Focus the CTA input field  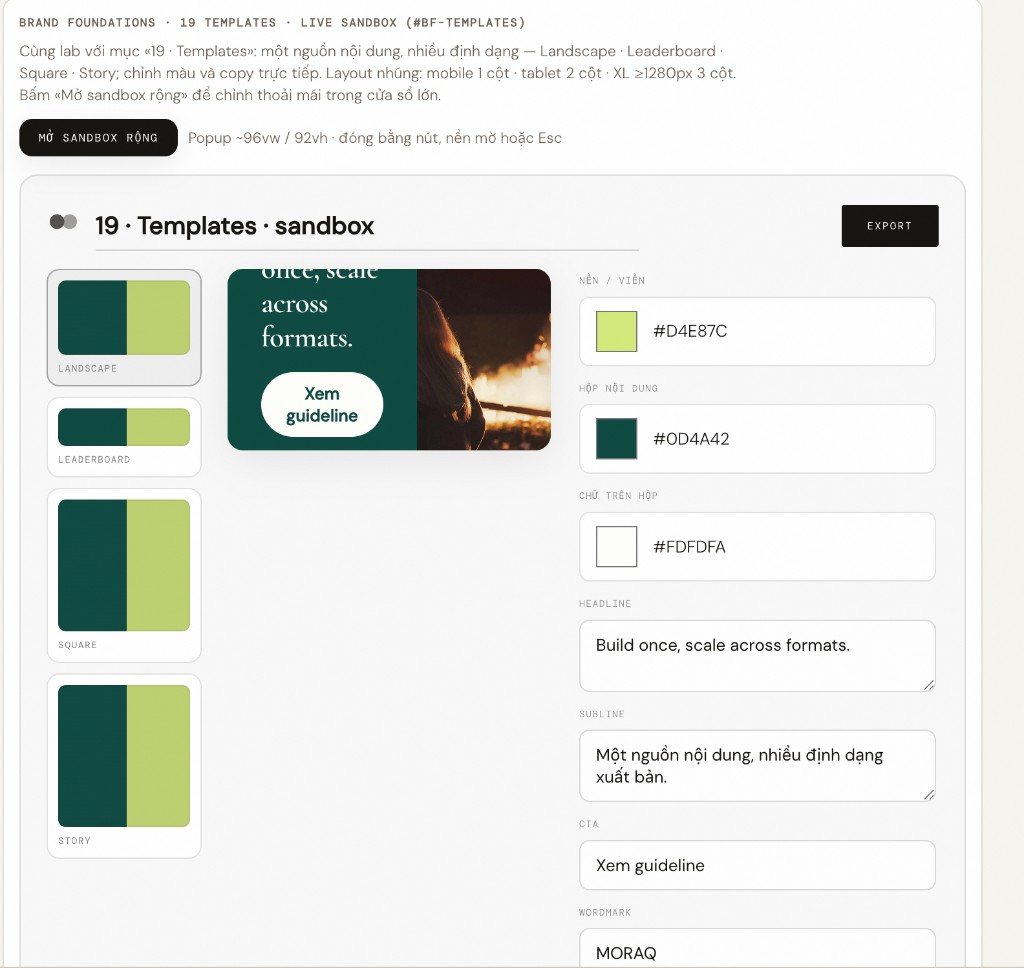click(757, 865)
